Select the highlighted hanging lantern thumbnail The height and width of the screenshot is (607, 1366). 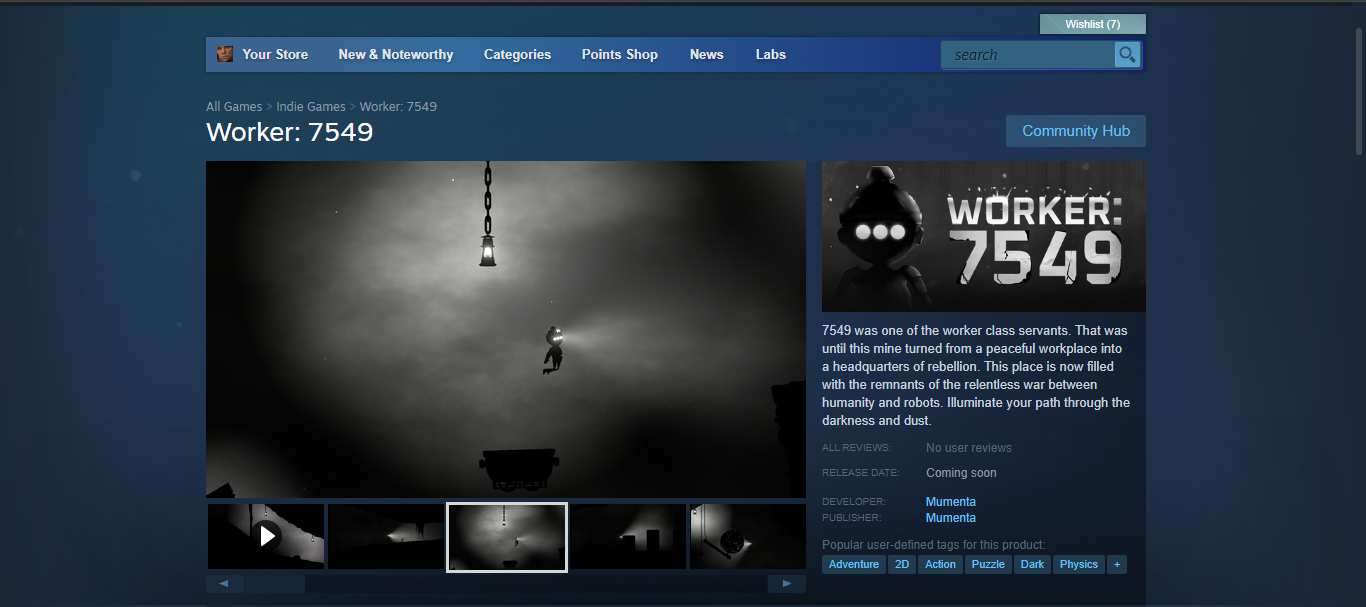[507, 537]
